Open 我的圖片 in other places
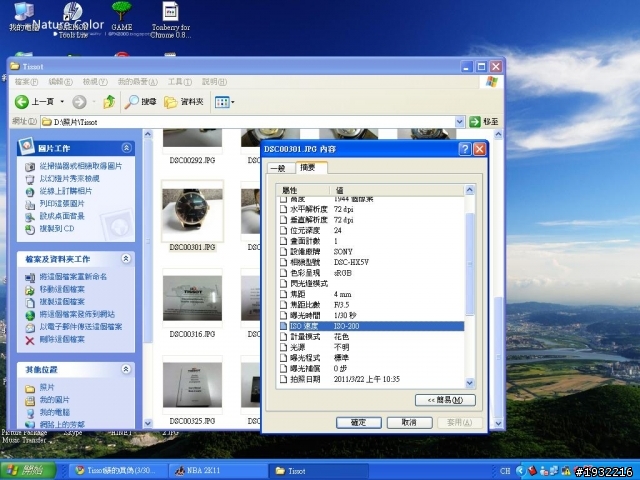This screenshot has width=640, height=480. [54, 400]
